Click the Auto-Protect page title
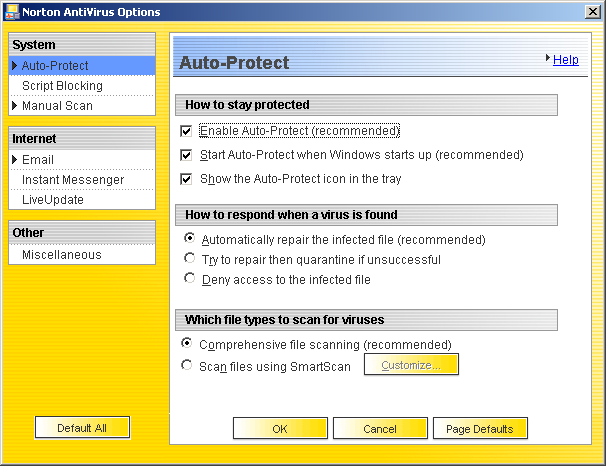606x466 pixels. 234,63
